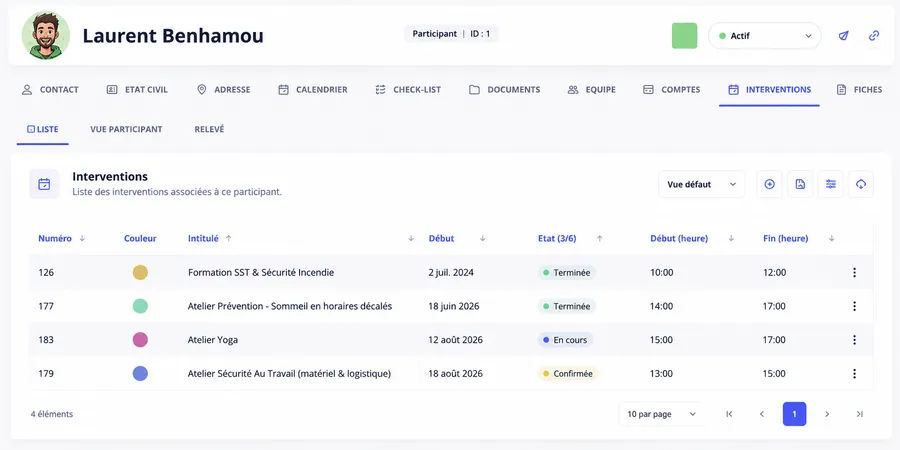
Task: Click pink color dot of Atelier Yoga
Action: (140, 340)
